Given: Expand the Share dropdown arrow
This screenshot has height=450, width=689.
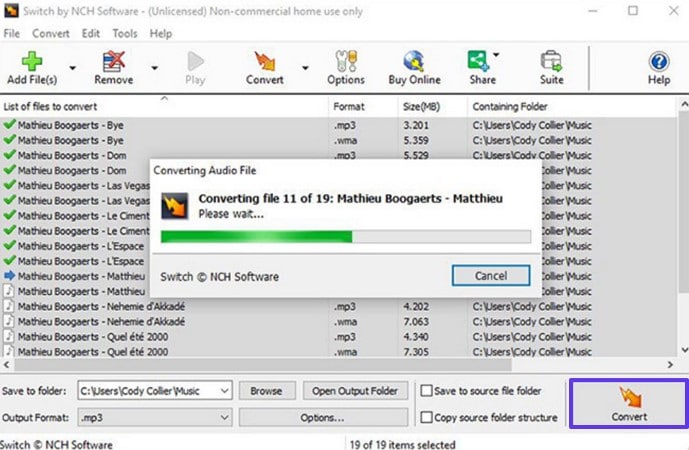Looking at the screenshot, I should click(x=496, y=55).
